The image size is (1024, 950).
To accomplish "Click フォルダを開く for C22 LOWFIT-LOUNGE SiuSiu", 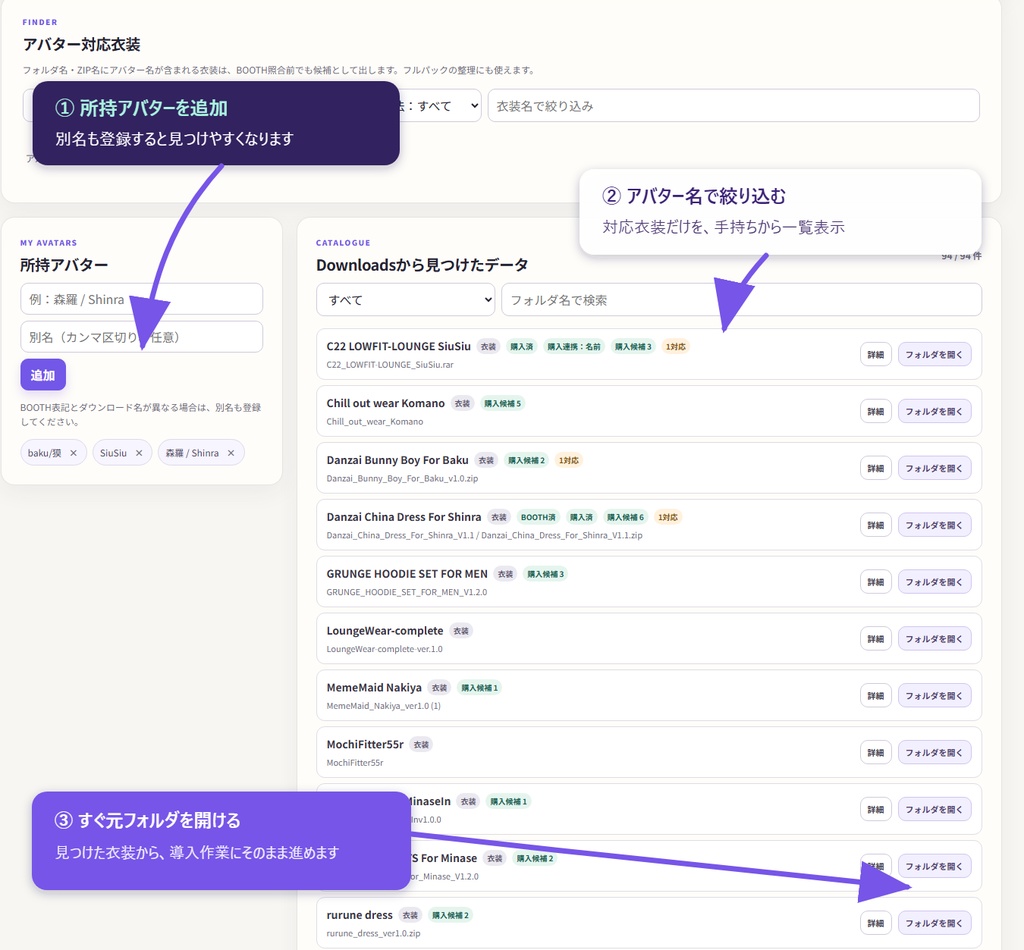I will [935, 355].
